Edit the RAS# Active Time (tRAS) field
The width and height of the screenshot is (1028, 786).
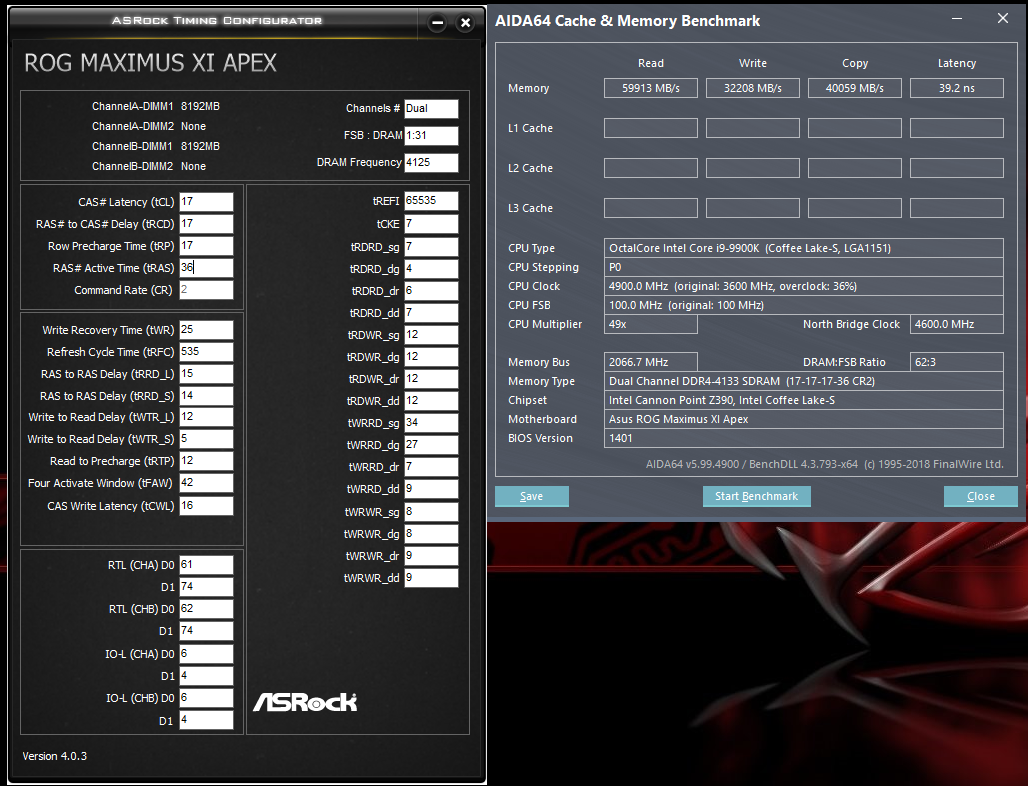click(x=206, y=267)
